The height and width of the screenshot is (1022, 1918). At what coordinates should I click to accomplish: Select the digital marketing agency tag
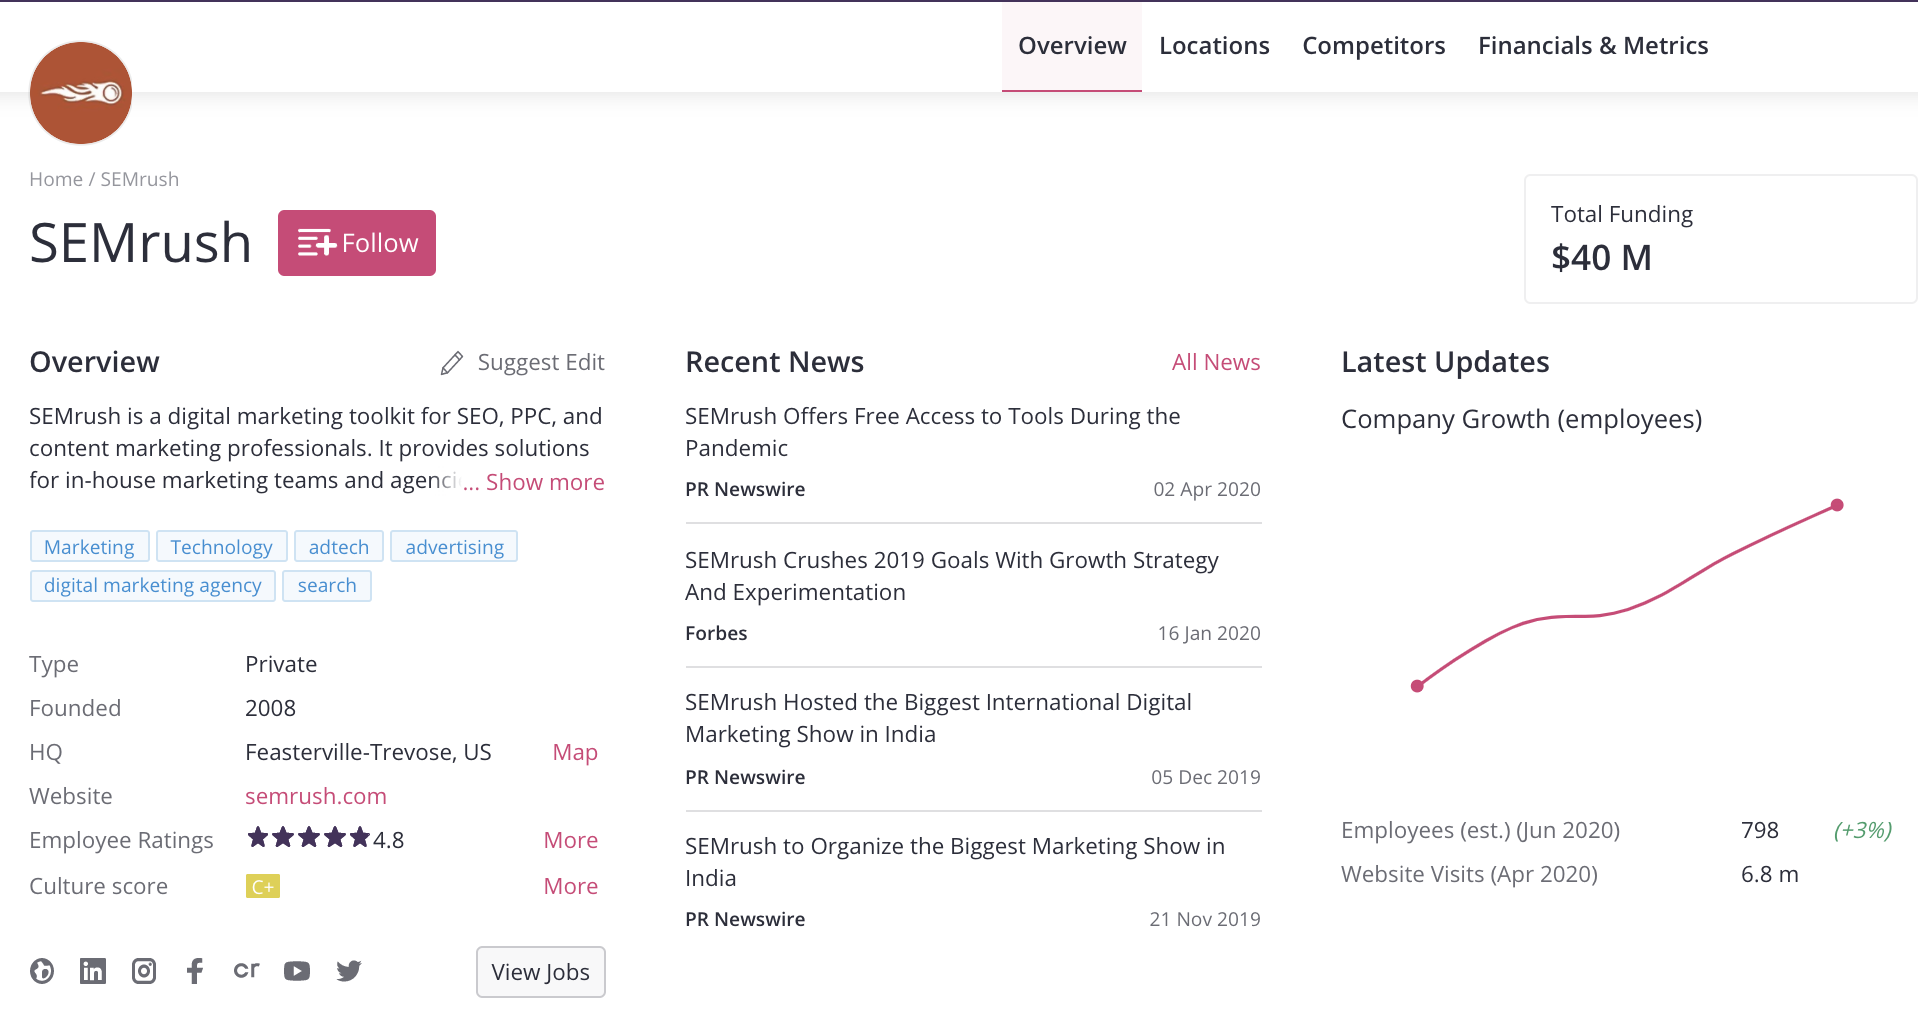click(x=152, y=585)
